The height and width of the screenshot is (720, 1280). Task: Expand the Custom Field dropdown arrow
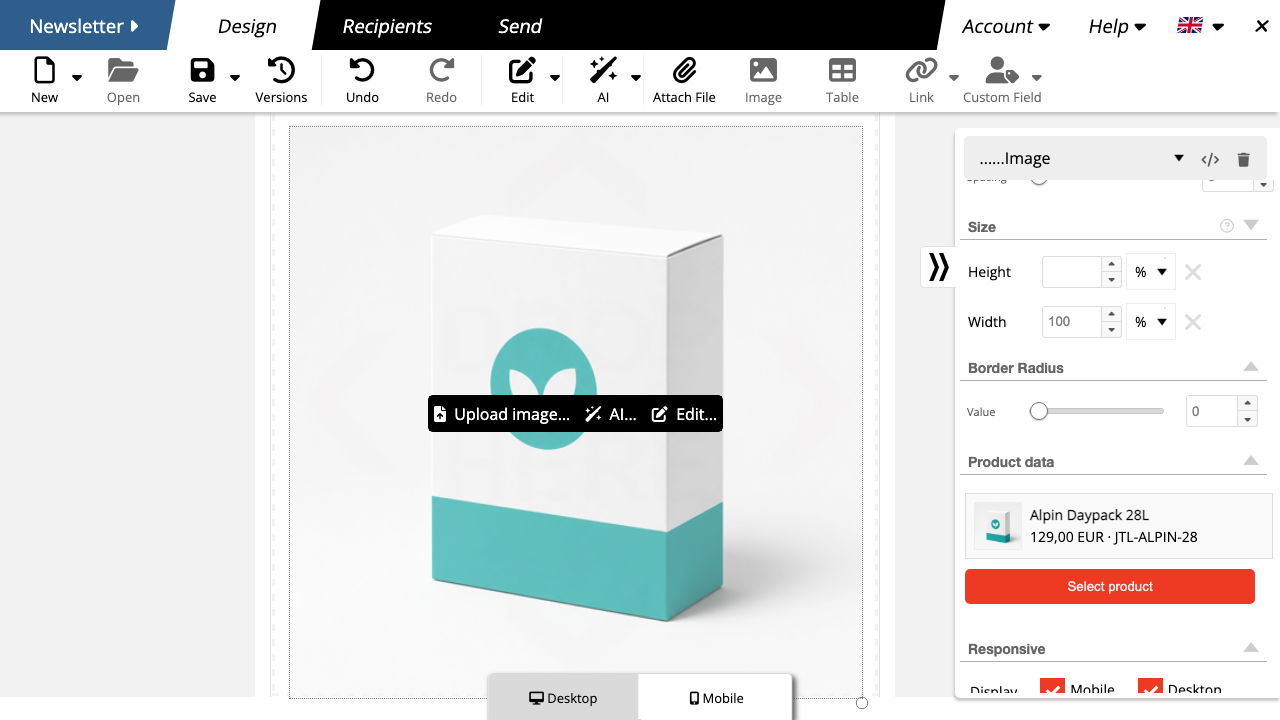[x=1037, y=78]
